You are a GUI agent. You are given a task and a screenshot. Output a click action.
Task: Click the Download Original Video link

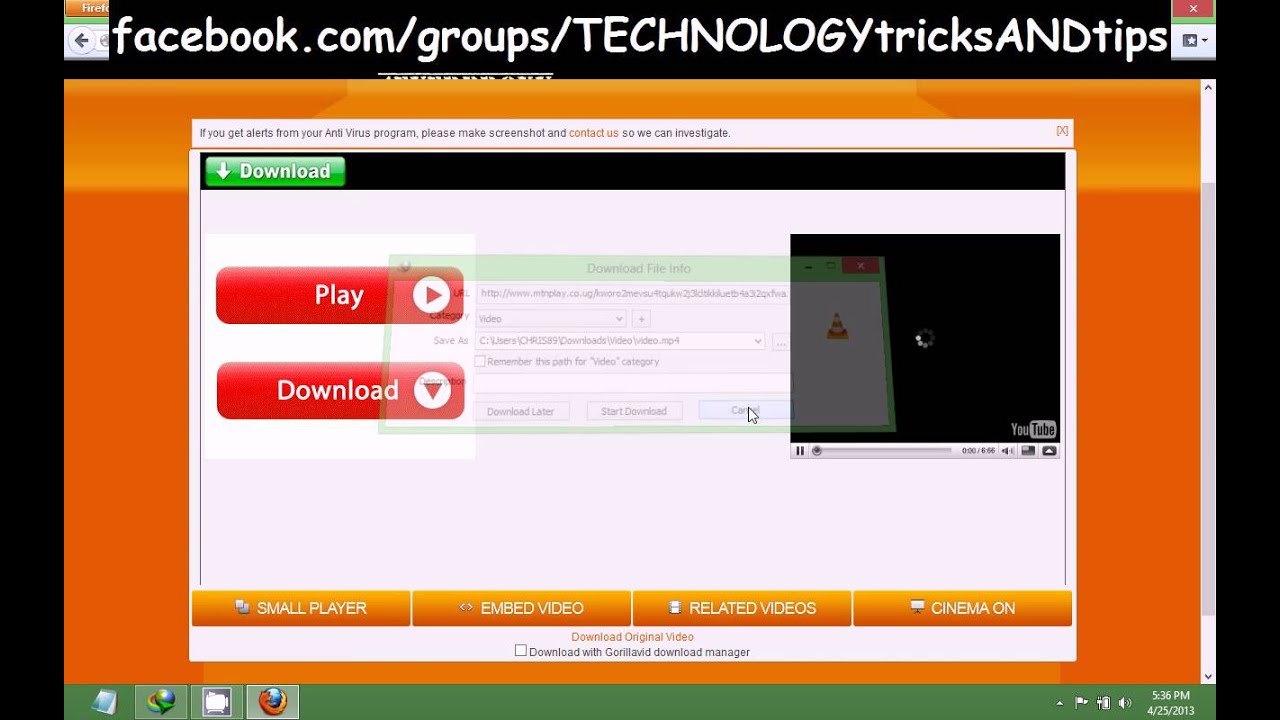tap(632, 637)
